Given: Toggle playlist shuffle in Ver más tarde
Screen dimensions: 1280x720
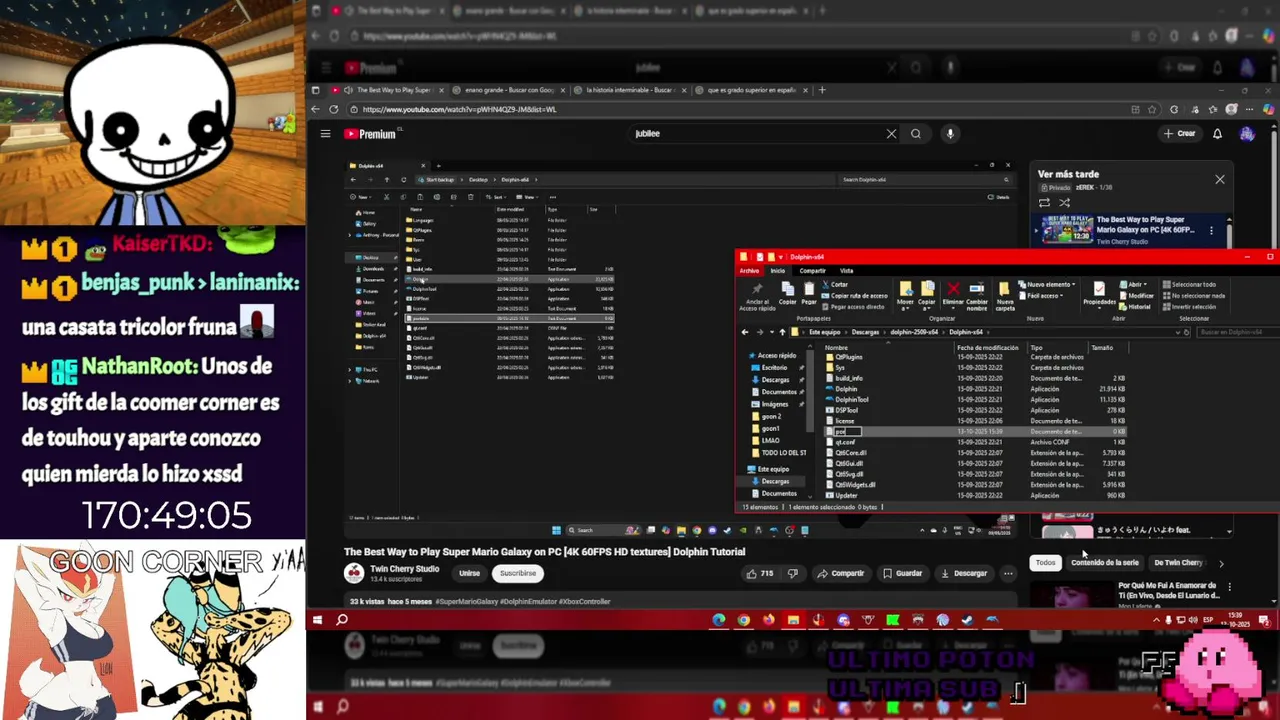Looking at the screenshot, I should click(x=1064, y=203).
